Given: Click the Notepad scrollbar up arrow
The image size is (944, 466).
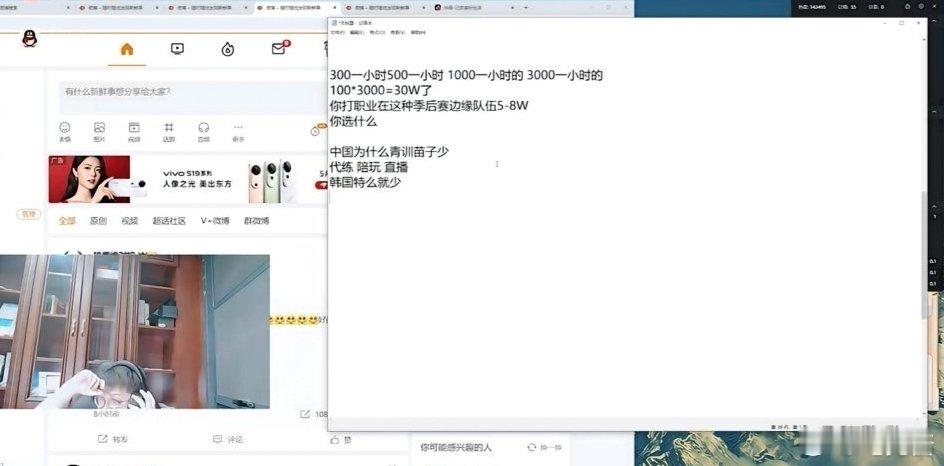Looking at the screenshot, I should (924, 40).
